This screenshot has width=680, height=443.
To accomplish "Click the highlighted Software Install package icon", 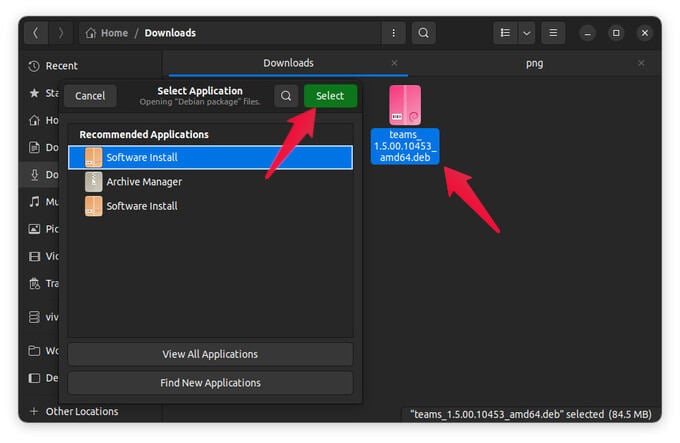I will point(94,157).
